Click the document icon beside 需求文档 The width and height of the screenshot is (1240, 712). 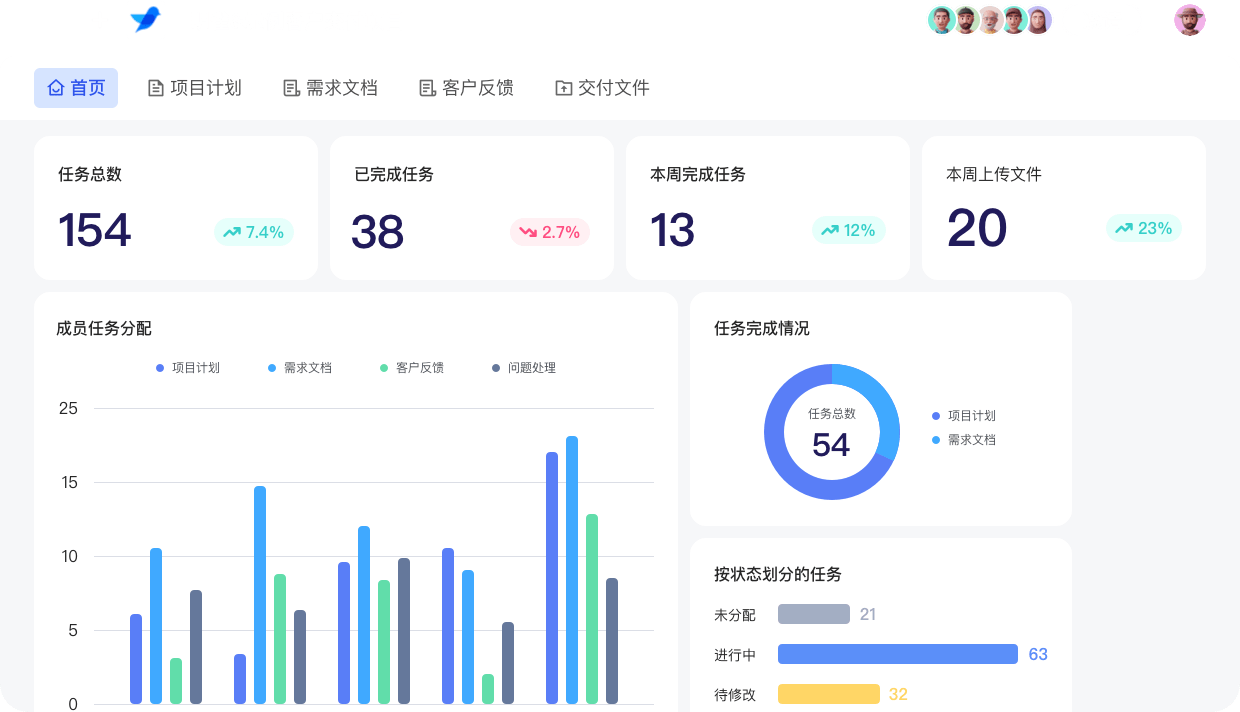coord(292,88)
